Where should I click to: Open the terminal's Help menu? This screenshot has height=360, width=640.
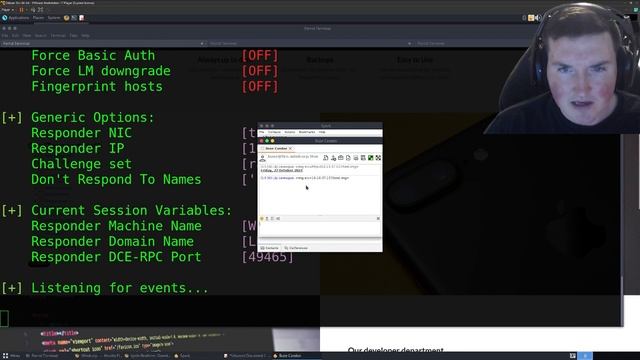point(85,36)
